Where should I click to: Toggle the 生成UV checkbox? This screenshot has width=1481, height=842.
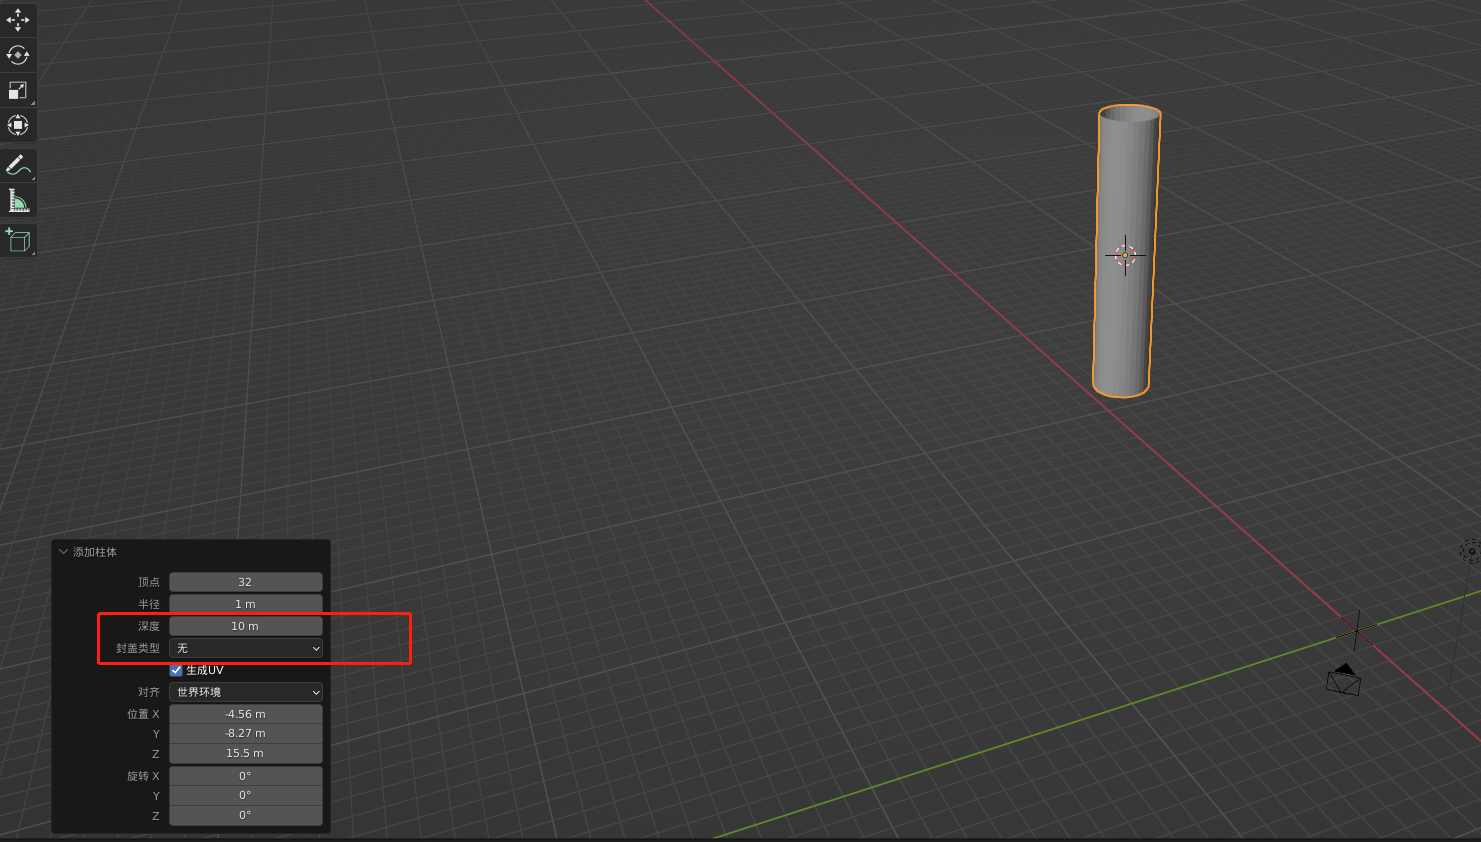click(x=176, y=670)
